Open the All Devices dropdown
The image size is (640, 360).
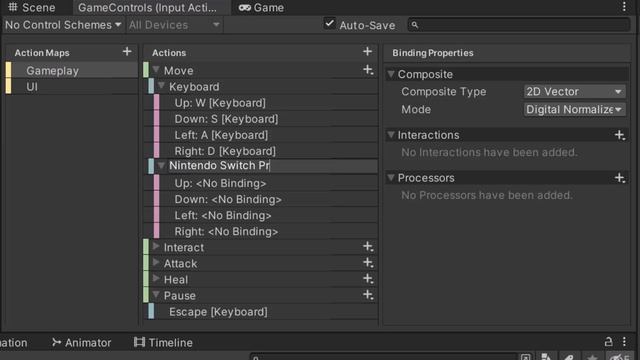pos(175,25)
